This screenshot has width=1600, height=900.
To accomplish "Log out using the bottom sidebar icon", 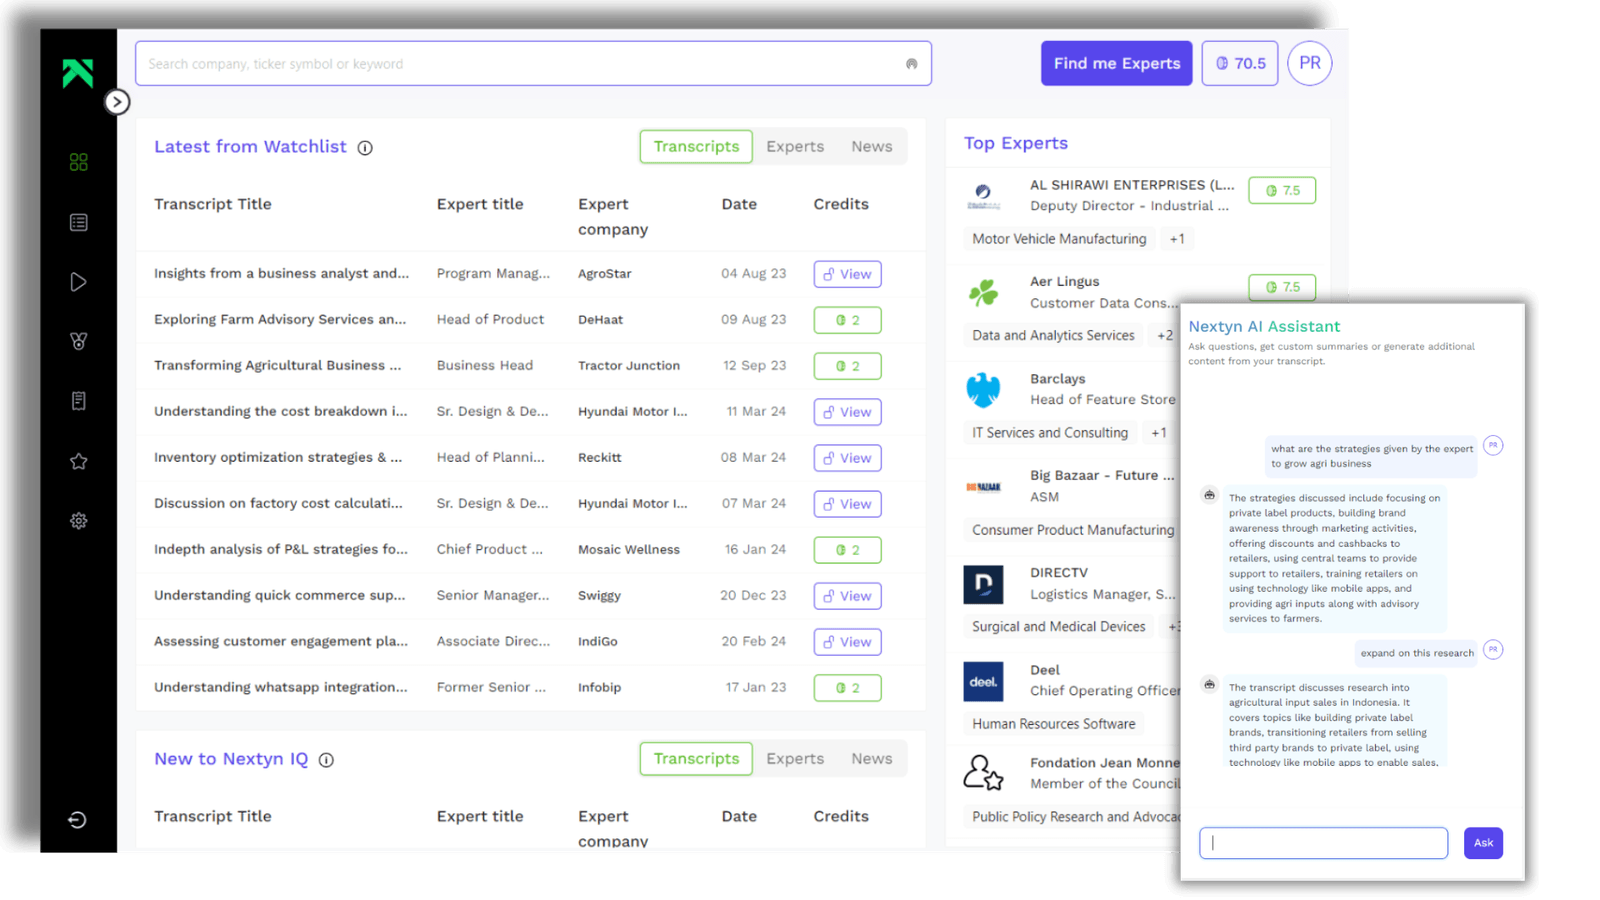I will pos(78,820).
